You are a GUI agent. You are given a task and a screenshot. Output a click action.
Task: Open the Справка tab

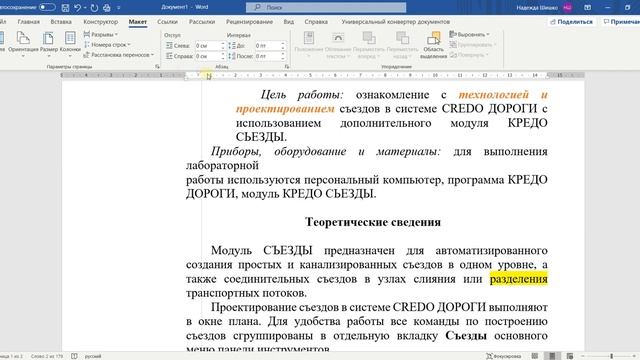click(316, 22)
